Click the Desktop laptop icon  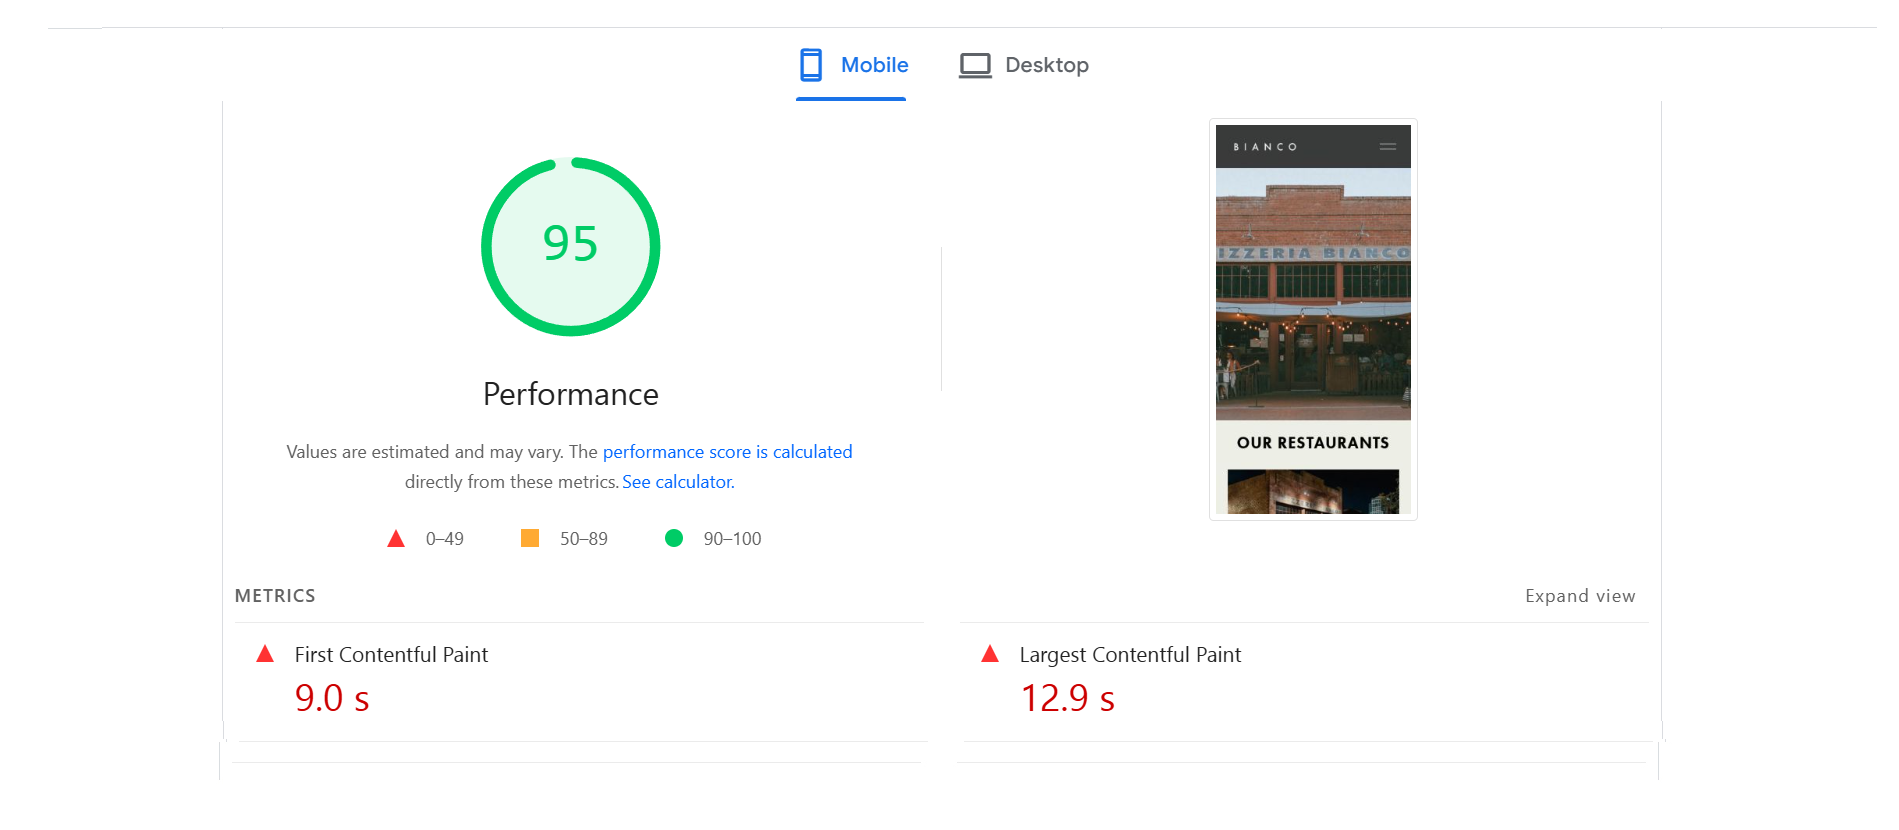tap(975, 66)
